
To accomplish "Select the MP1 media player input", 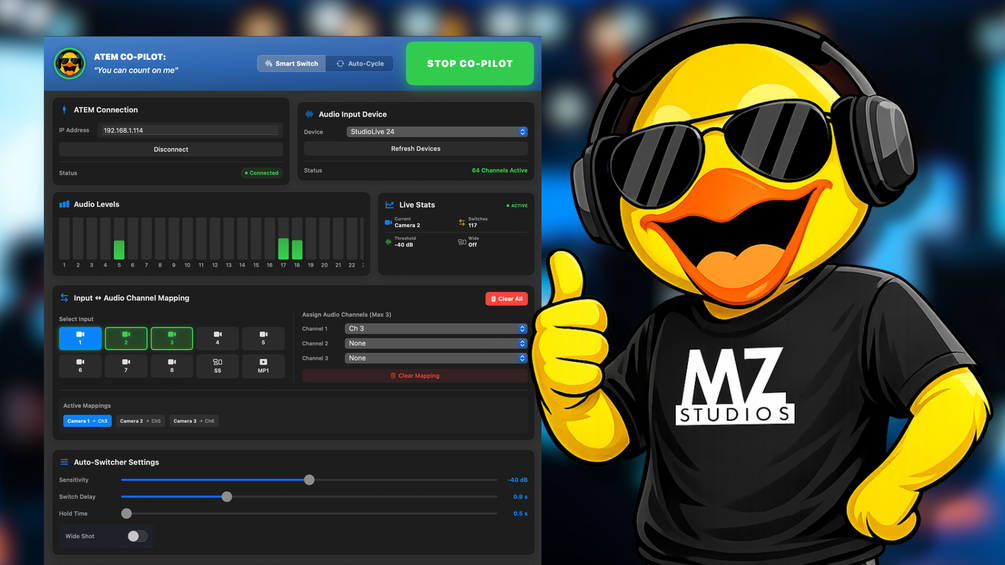I will 263,366.
